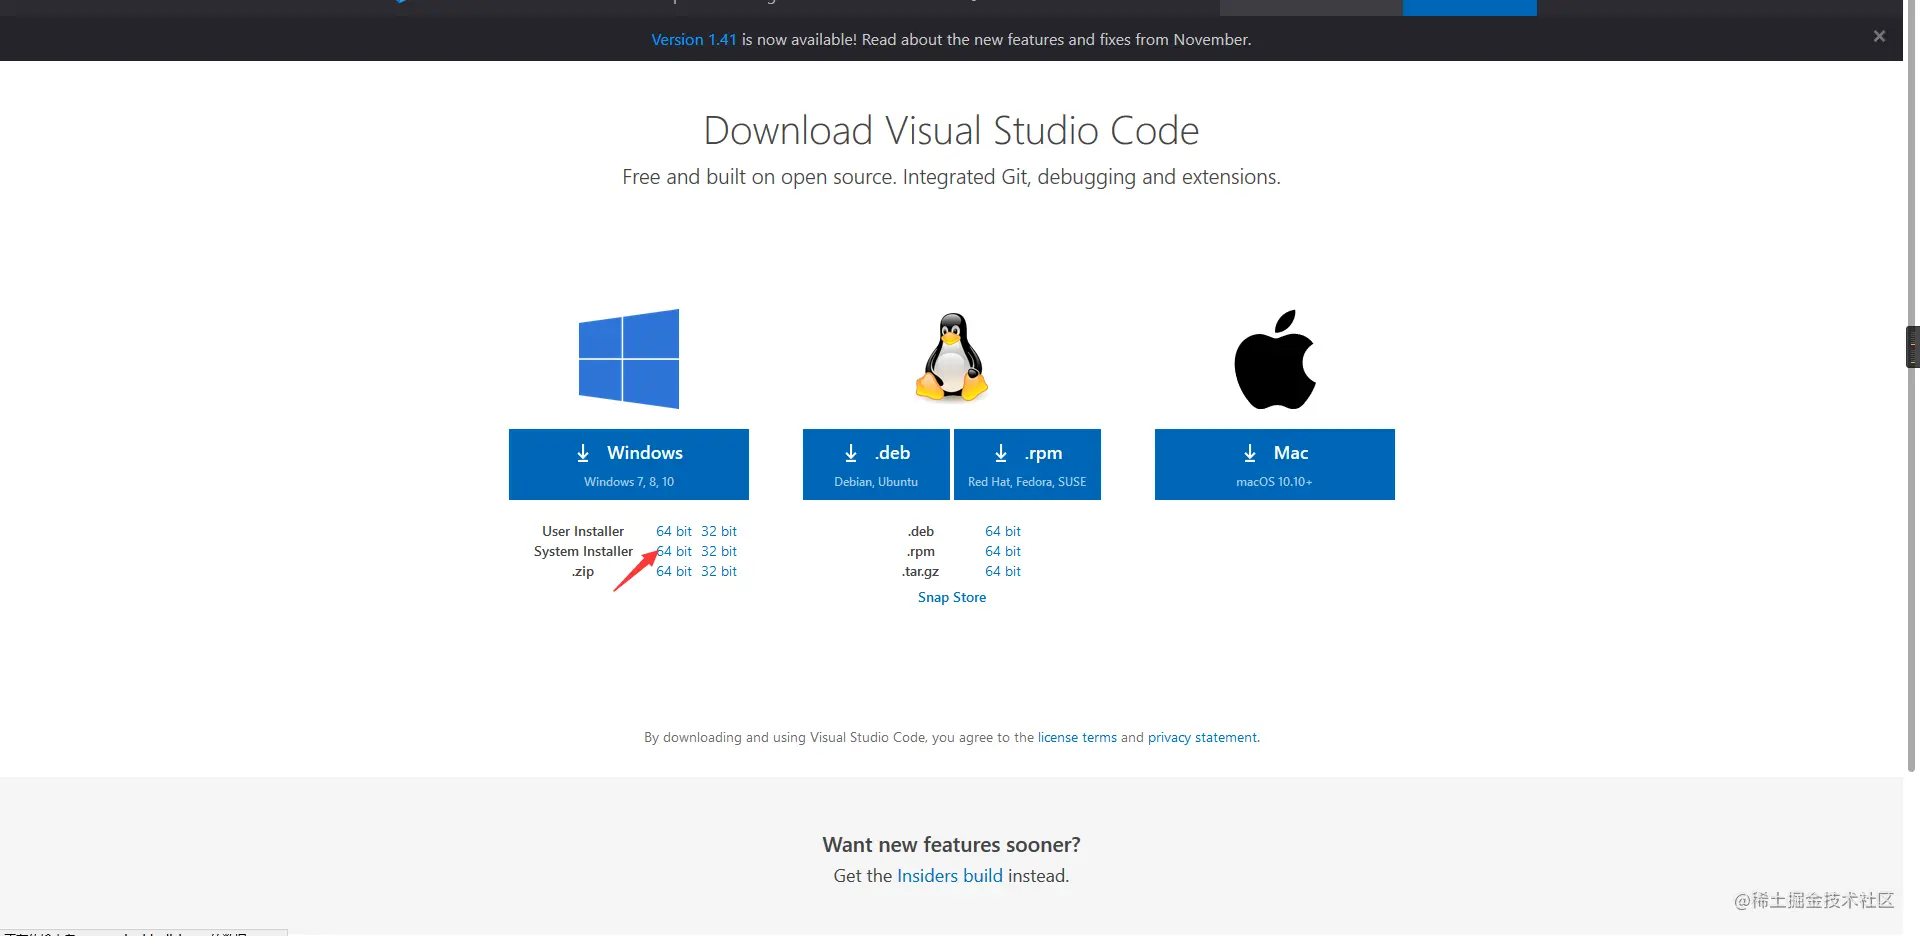Download Linux .rpm 64 bit link
Image resolution: width=1920 pixels, height=936 pixels.
pos(1003,551)
